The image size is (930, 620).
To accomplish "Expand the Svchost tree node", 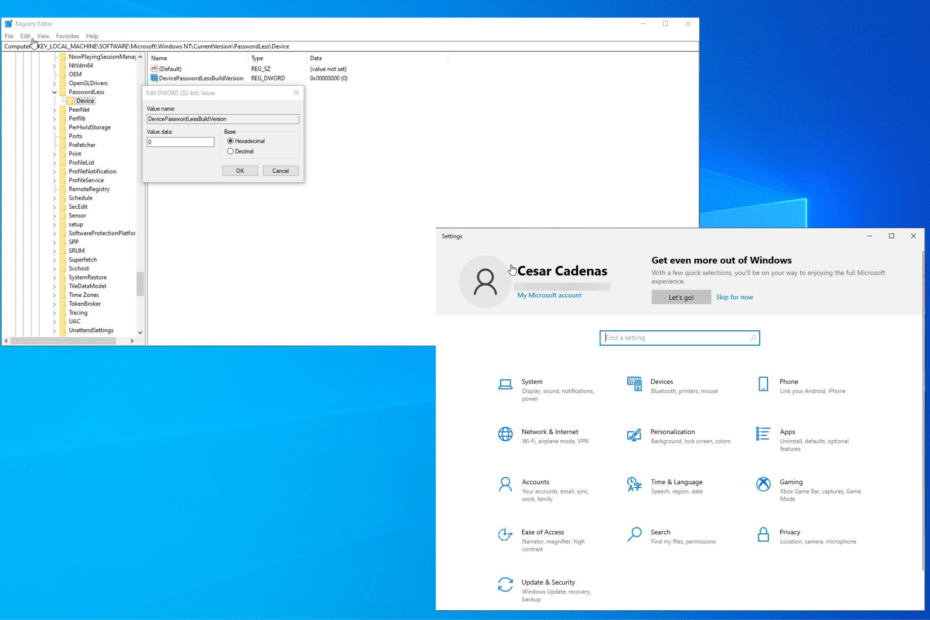I will (x=54, y=269).
